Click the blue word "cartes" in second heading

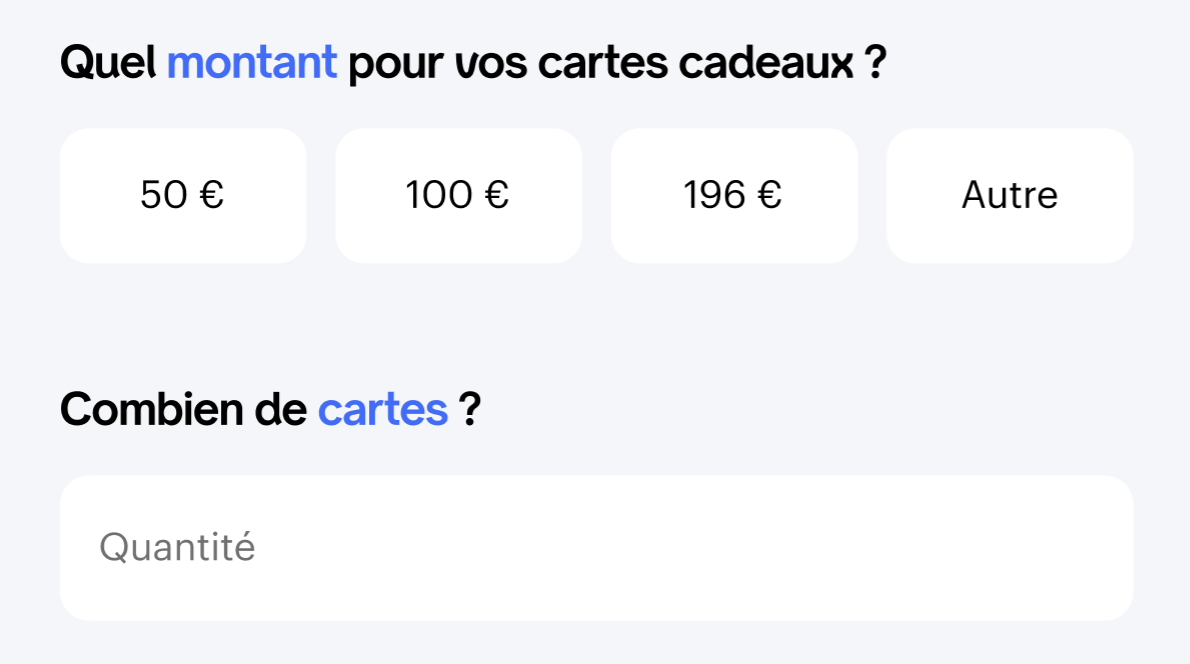(383, 409)
